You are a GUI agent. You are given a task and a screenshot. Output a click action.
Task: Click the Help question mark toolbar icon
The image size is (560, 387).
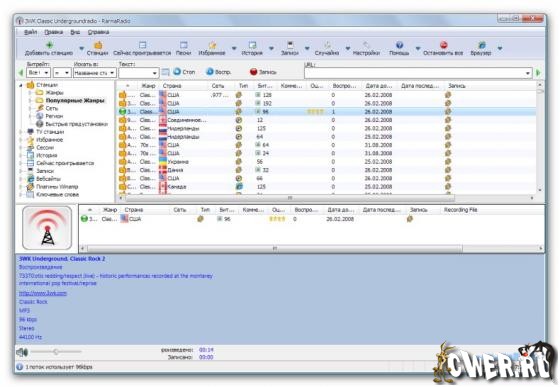tap(399, 45)
